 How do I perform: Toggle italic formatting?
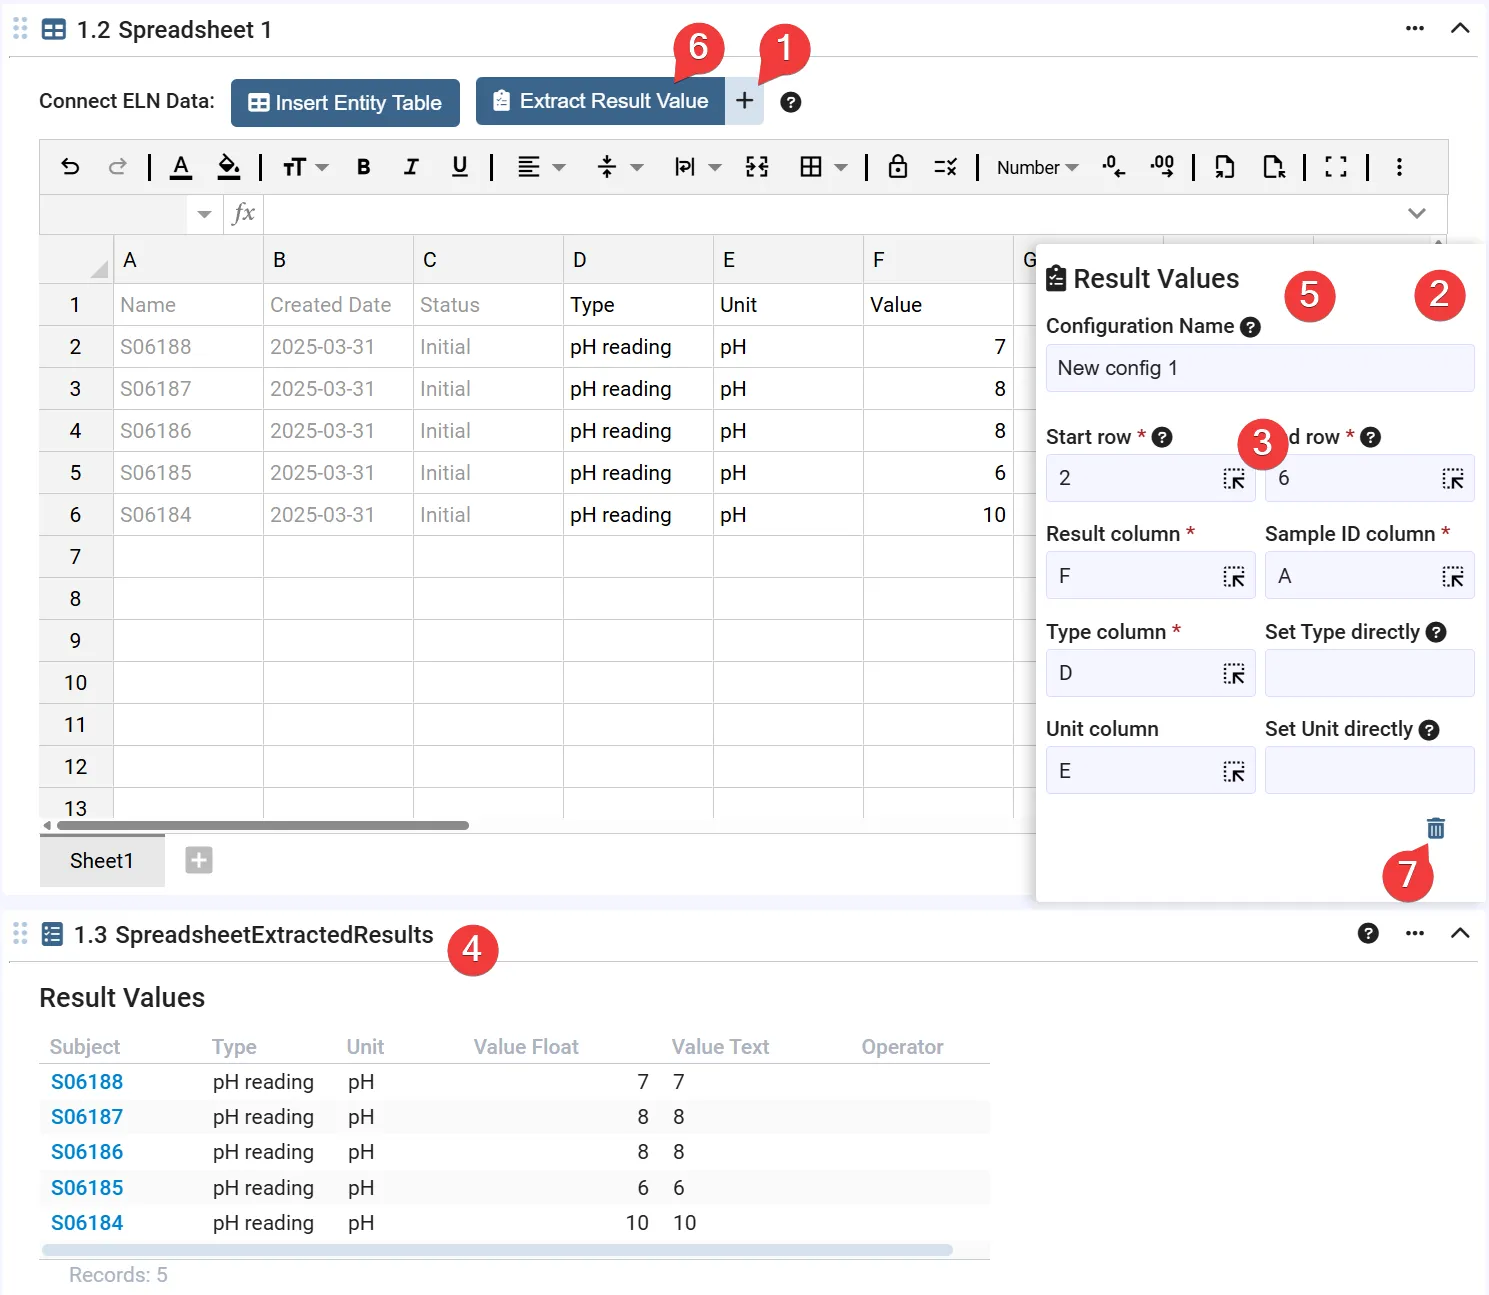[411, 167]
